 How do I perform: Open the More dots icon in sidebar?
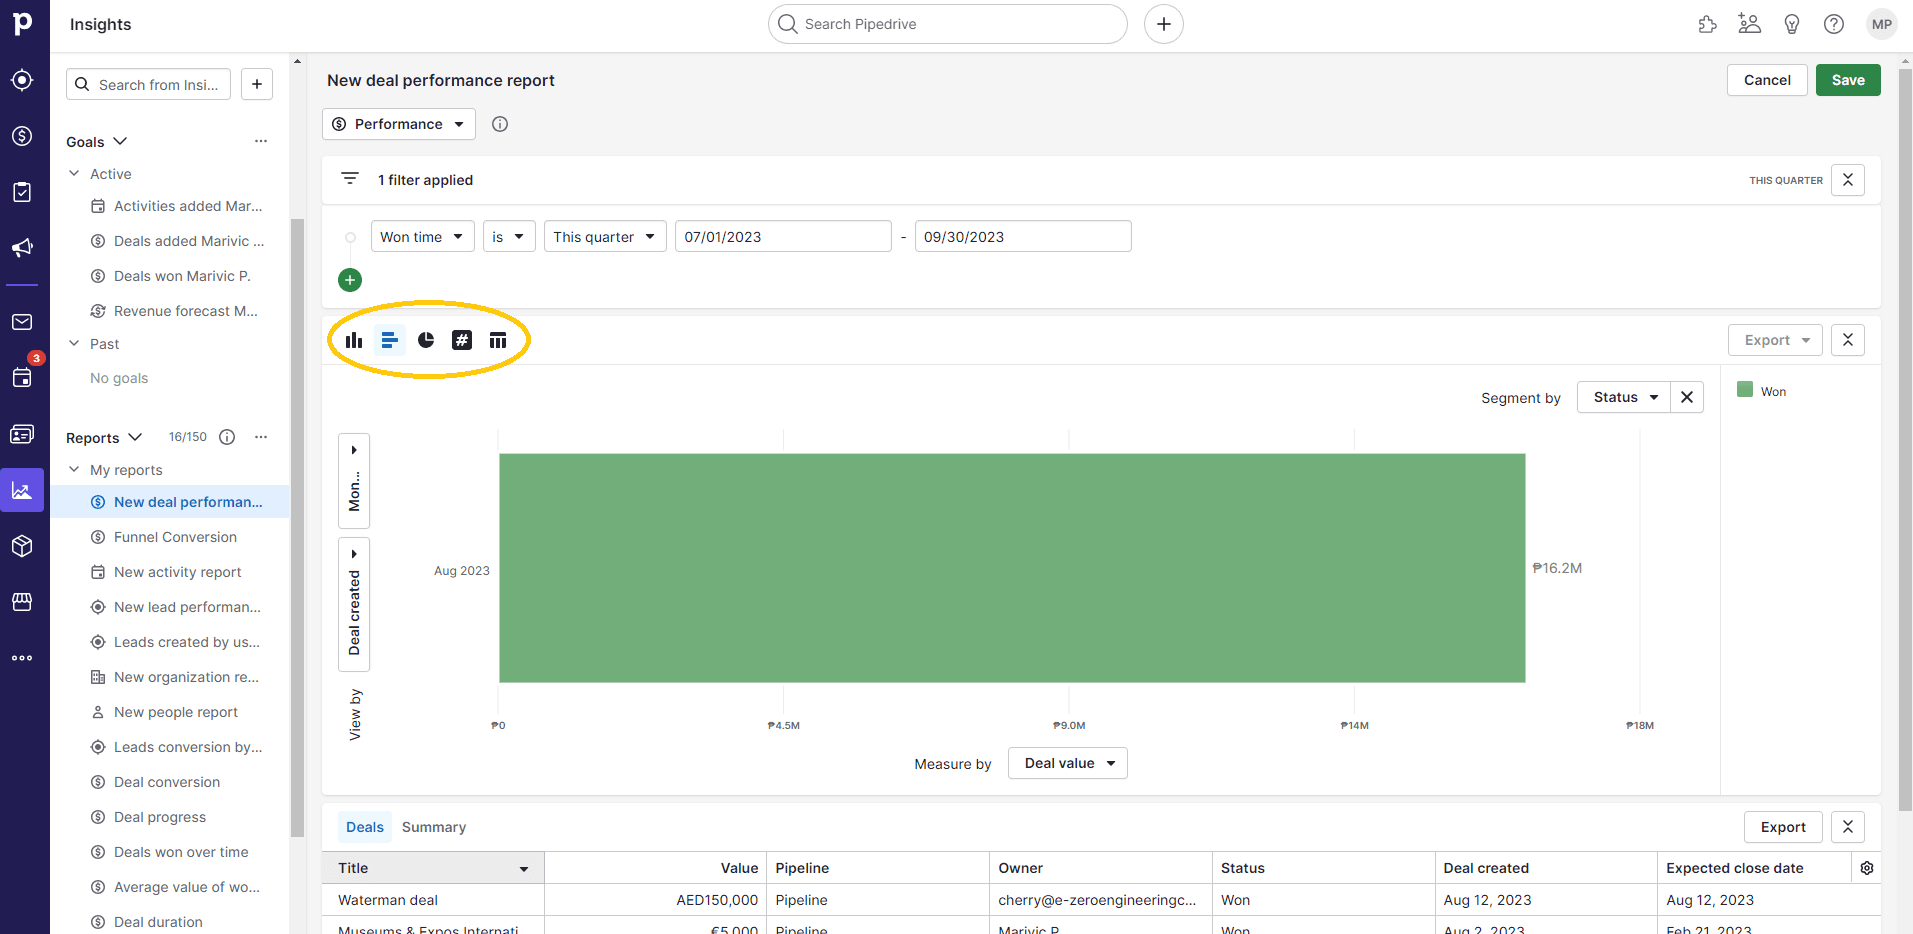click(22, 658)
